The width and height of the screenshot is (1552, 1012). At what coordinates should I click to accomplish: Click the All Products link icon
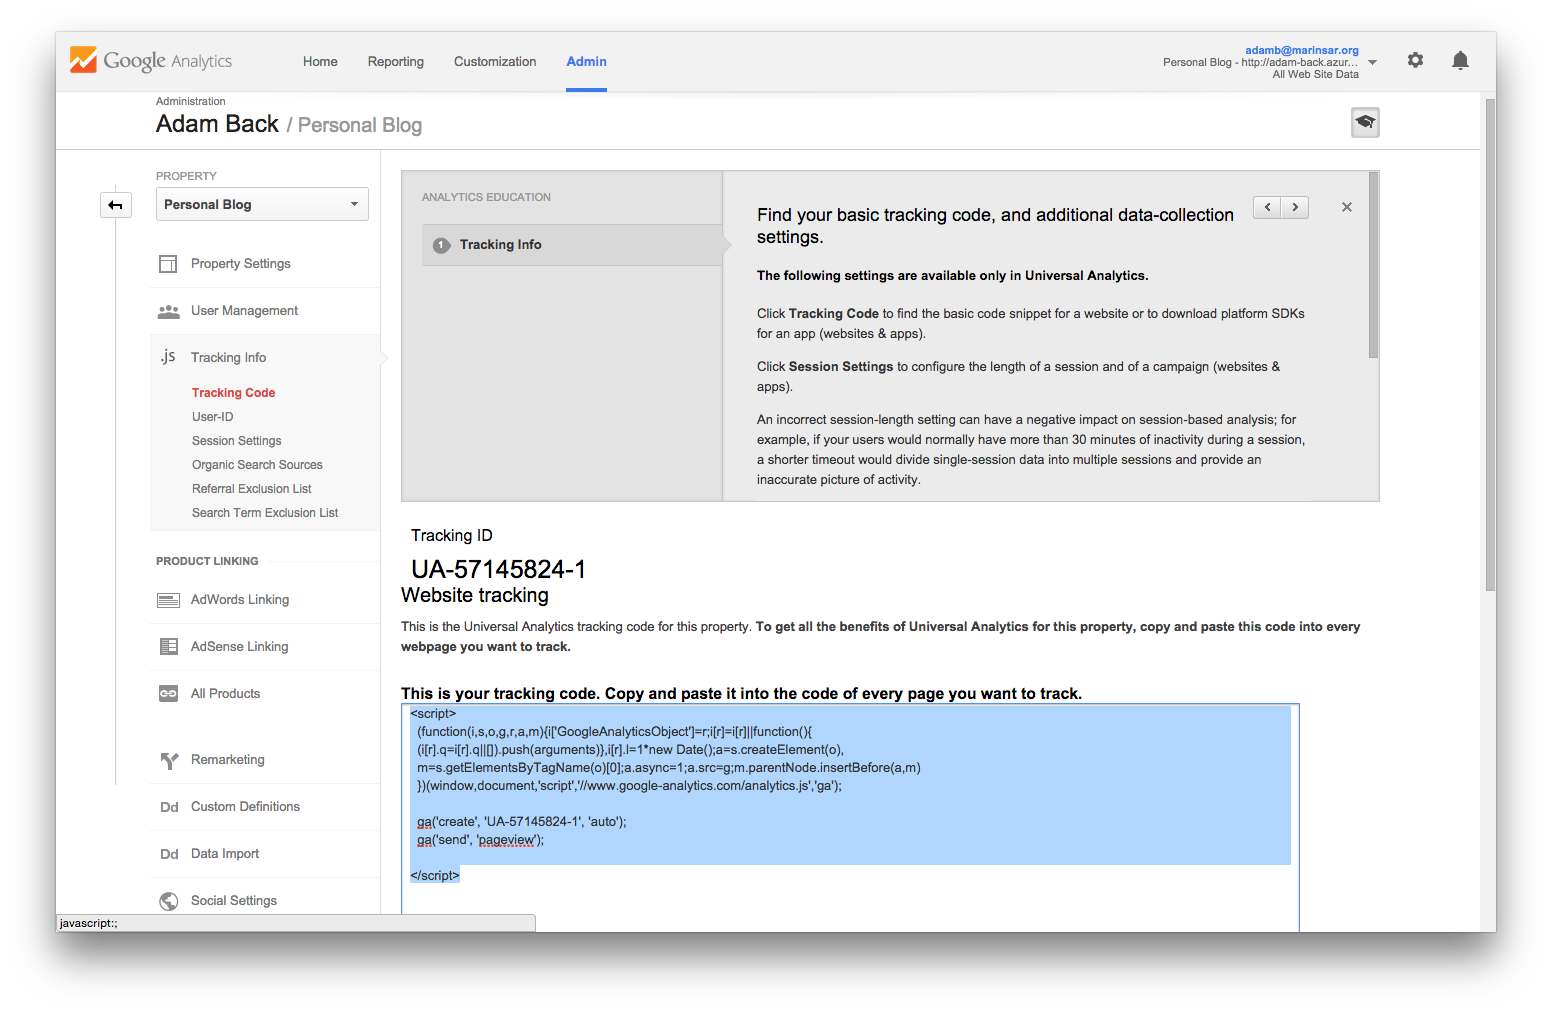pyautogui.click(x=168, y=694)
